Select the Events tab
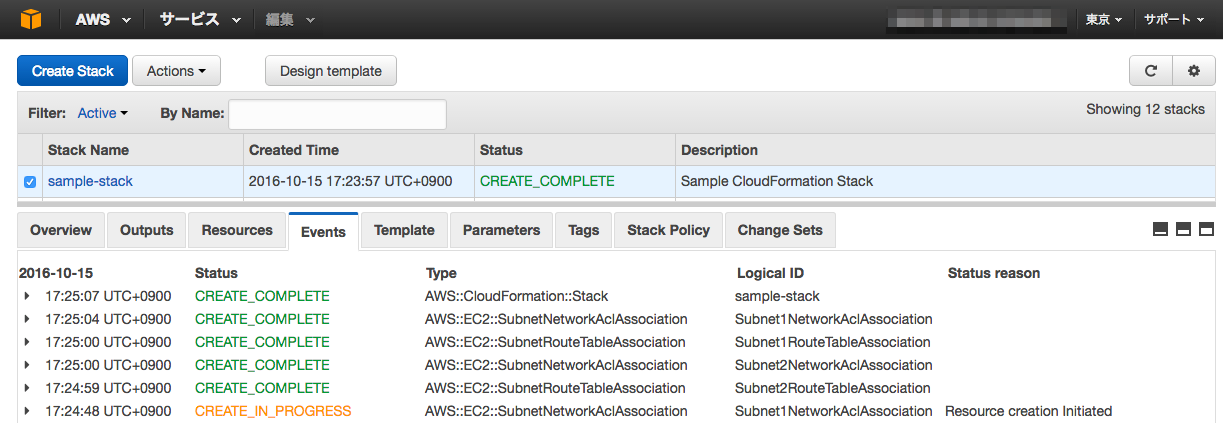The width and height of the screenshot is (1223, 423). 323,231
